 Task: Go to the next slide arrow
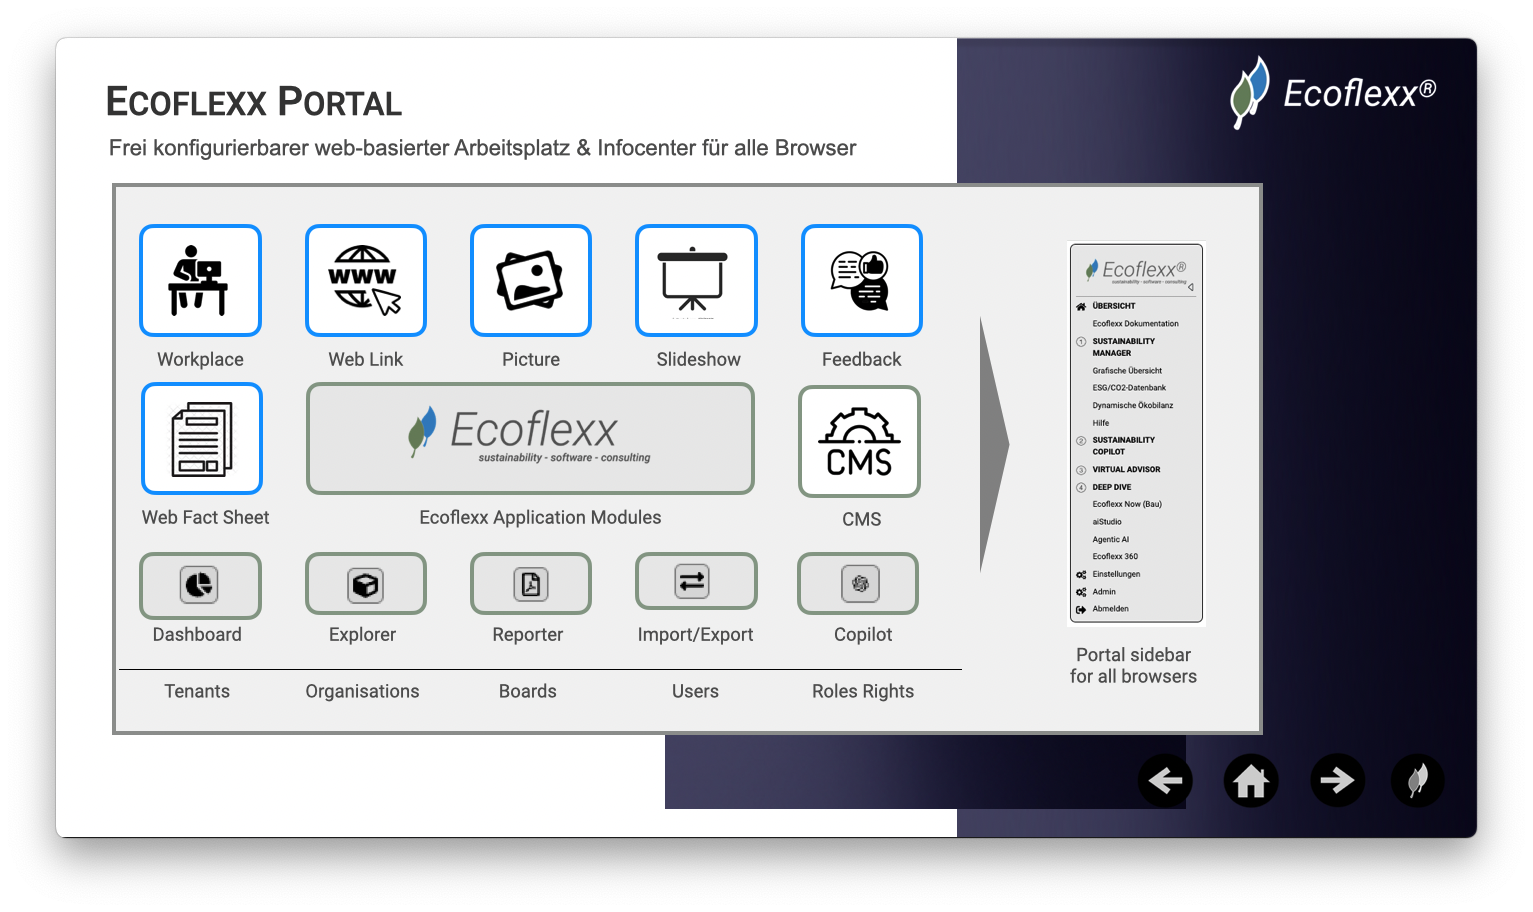tap(1337, 780)
